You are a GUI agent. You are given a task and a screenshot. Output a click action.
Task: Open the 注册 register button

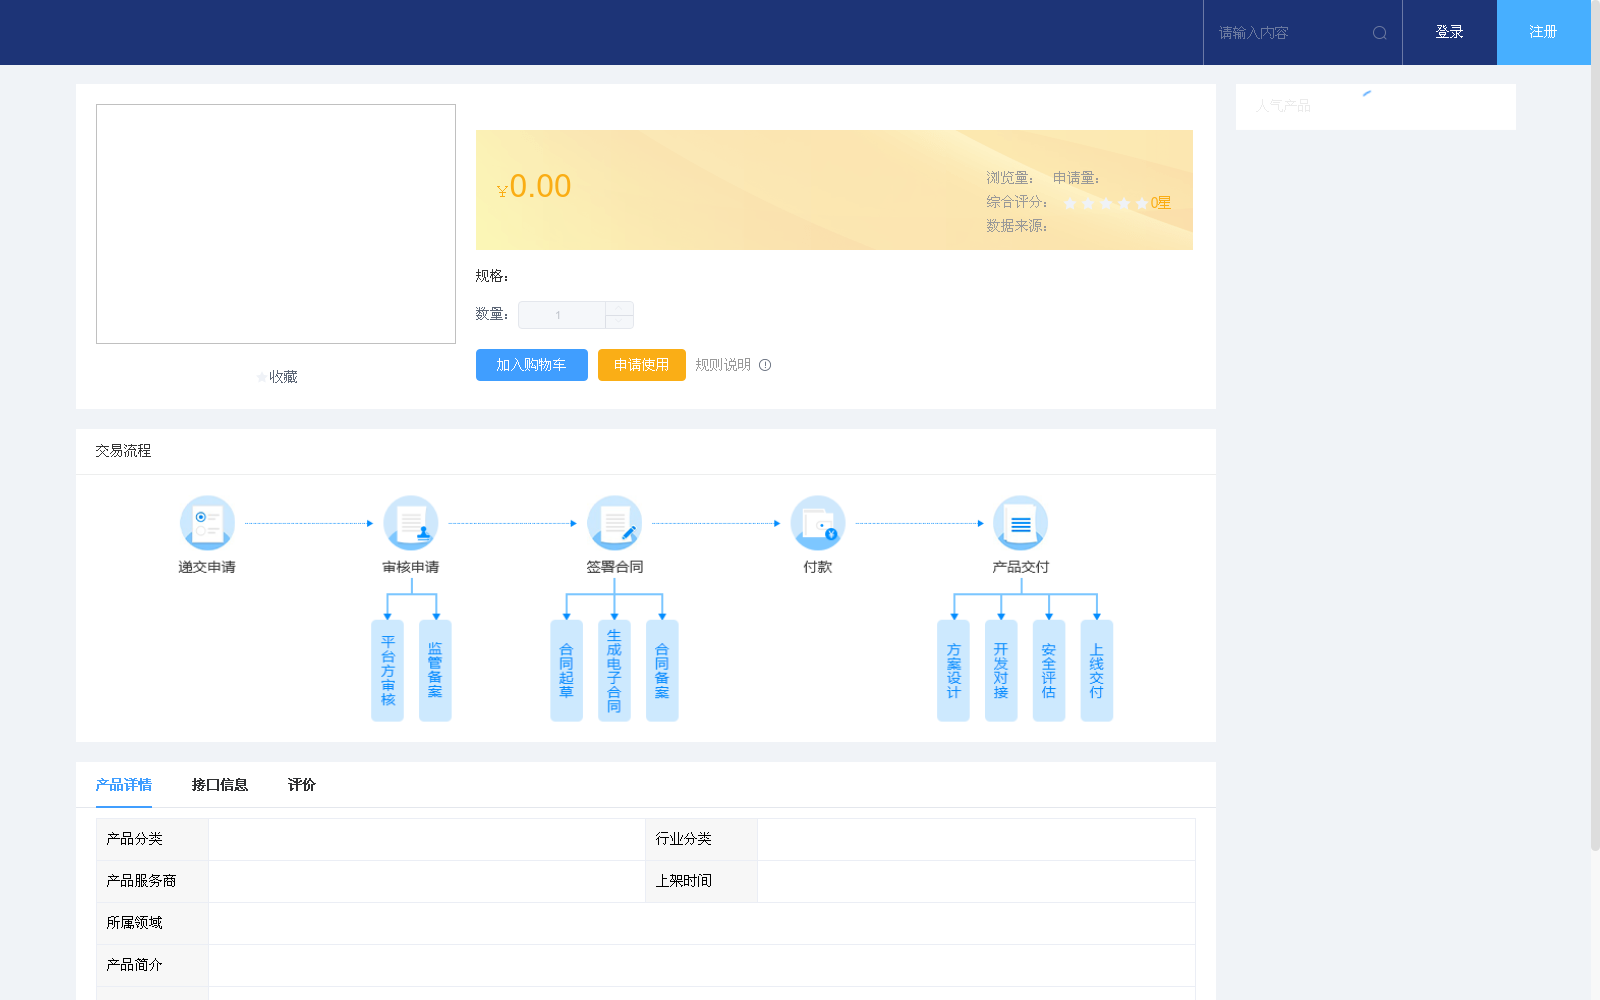(1543, 32)
